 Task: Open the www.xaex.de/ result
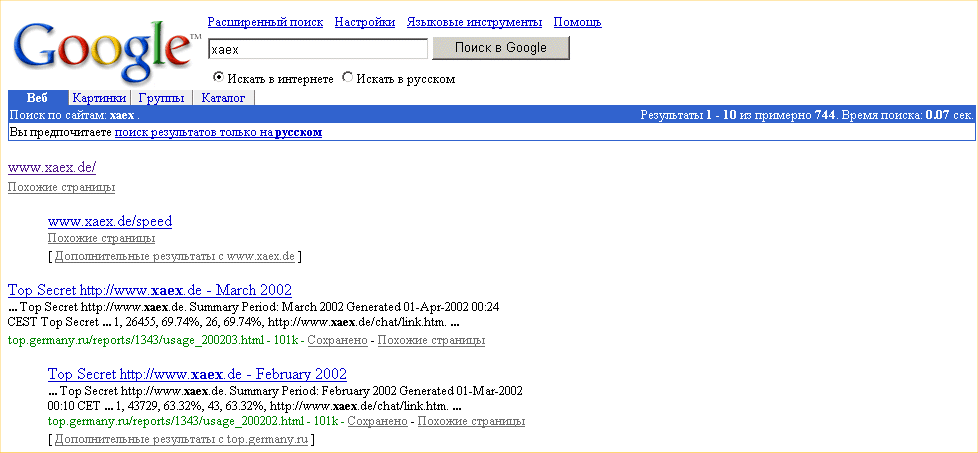tap(52, 168)
